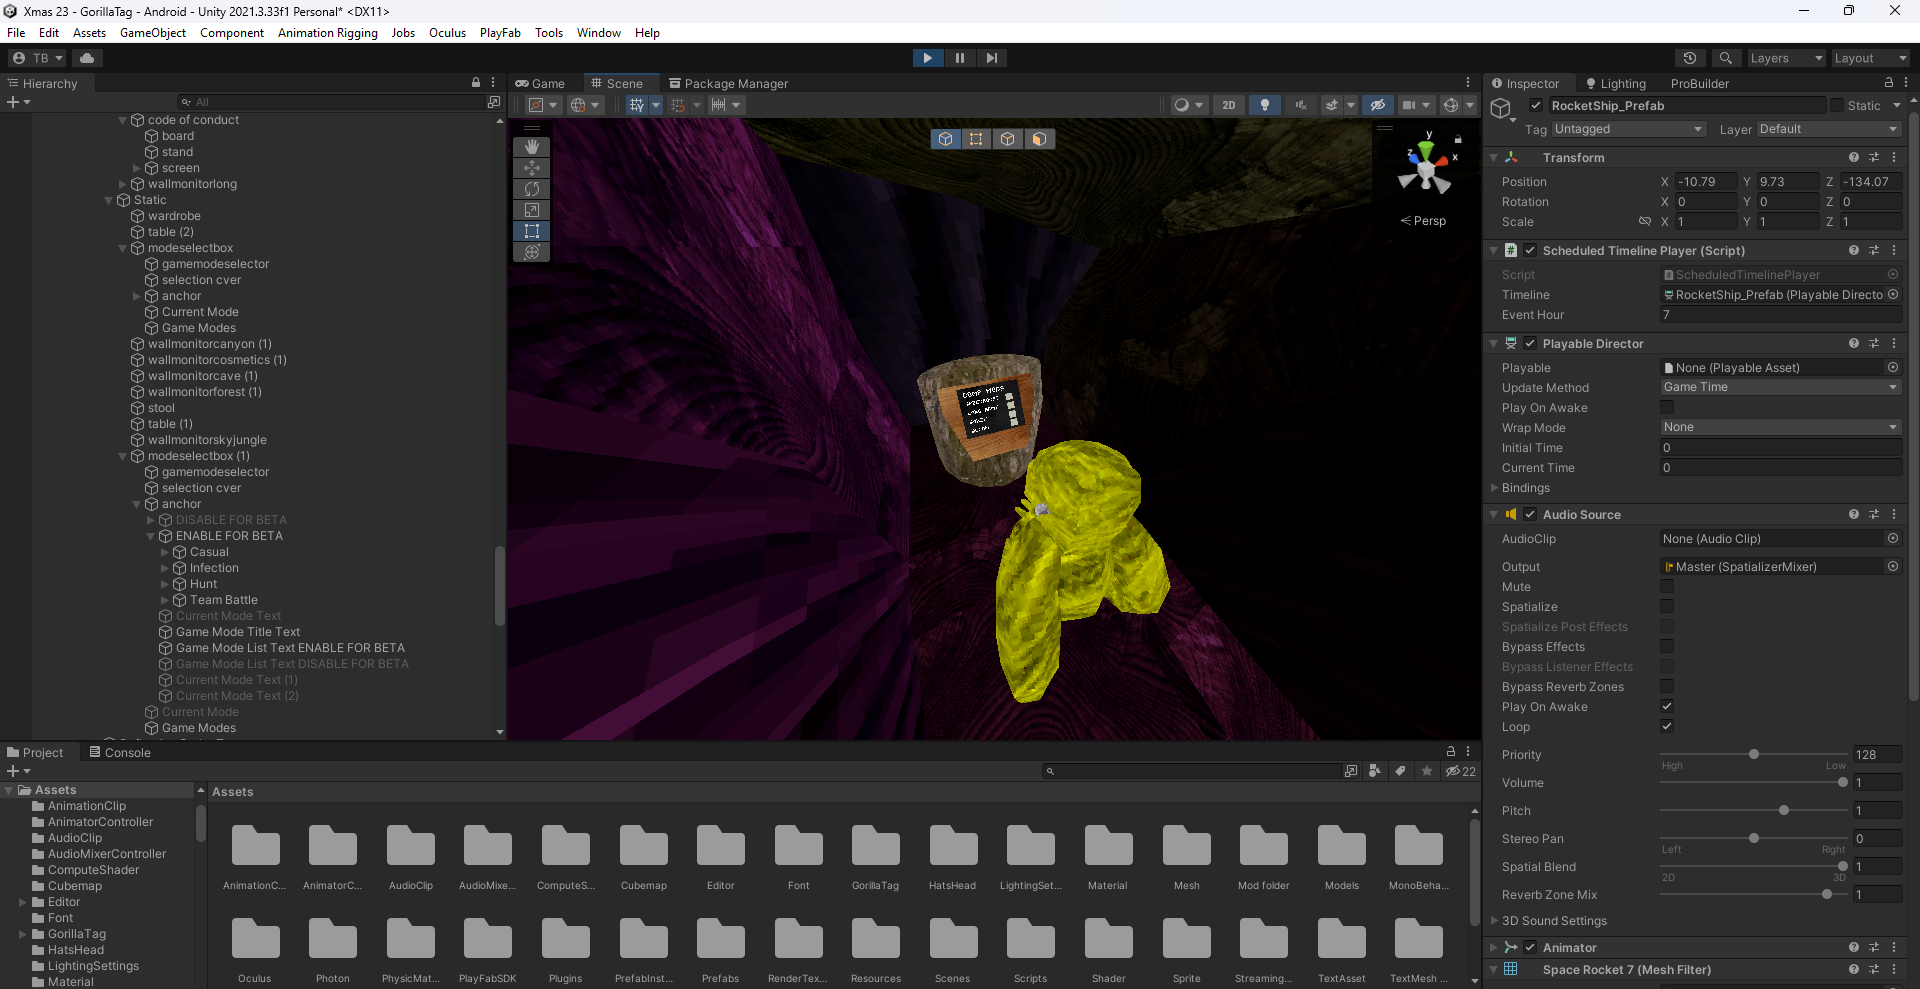Click the Event Hour field
Screen dimensions: 1920x989
point(1780,315)
